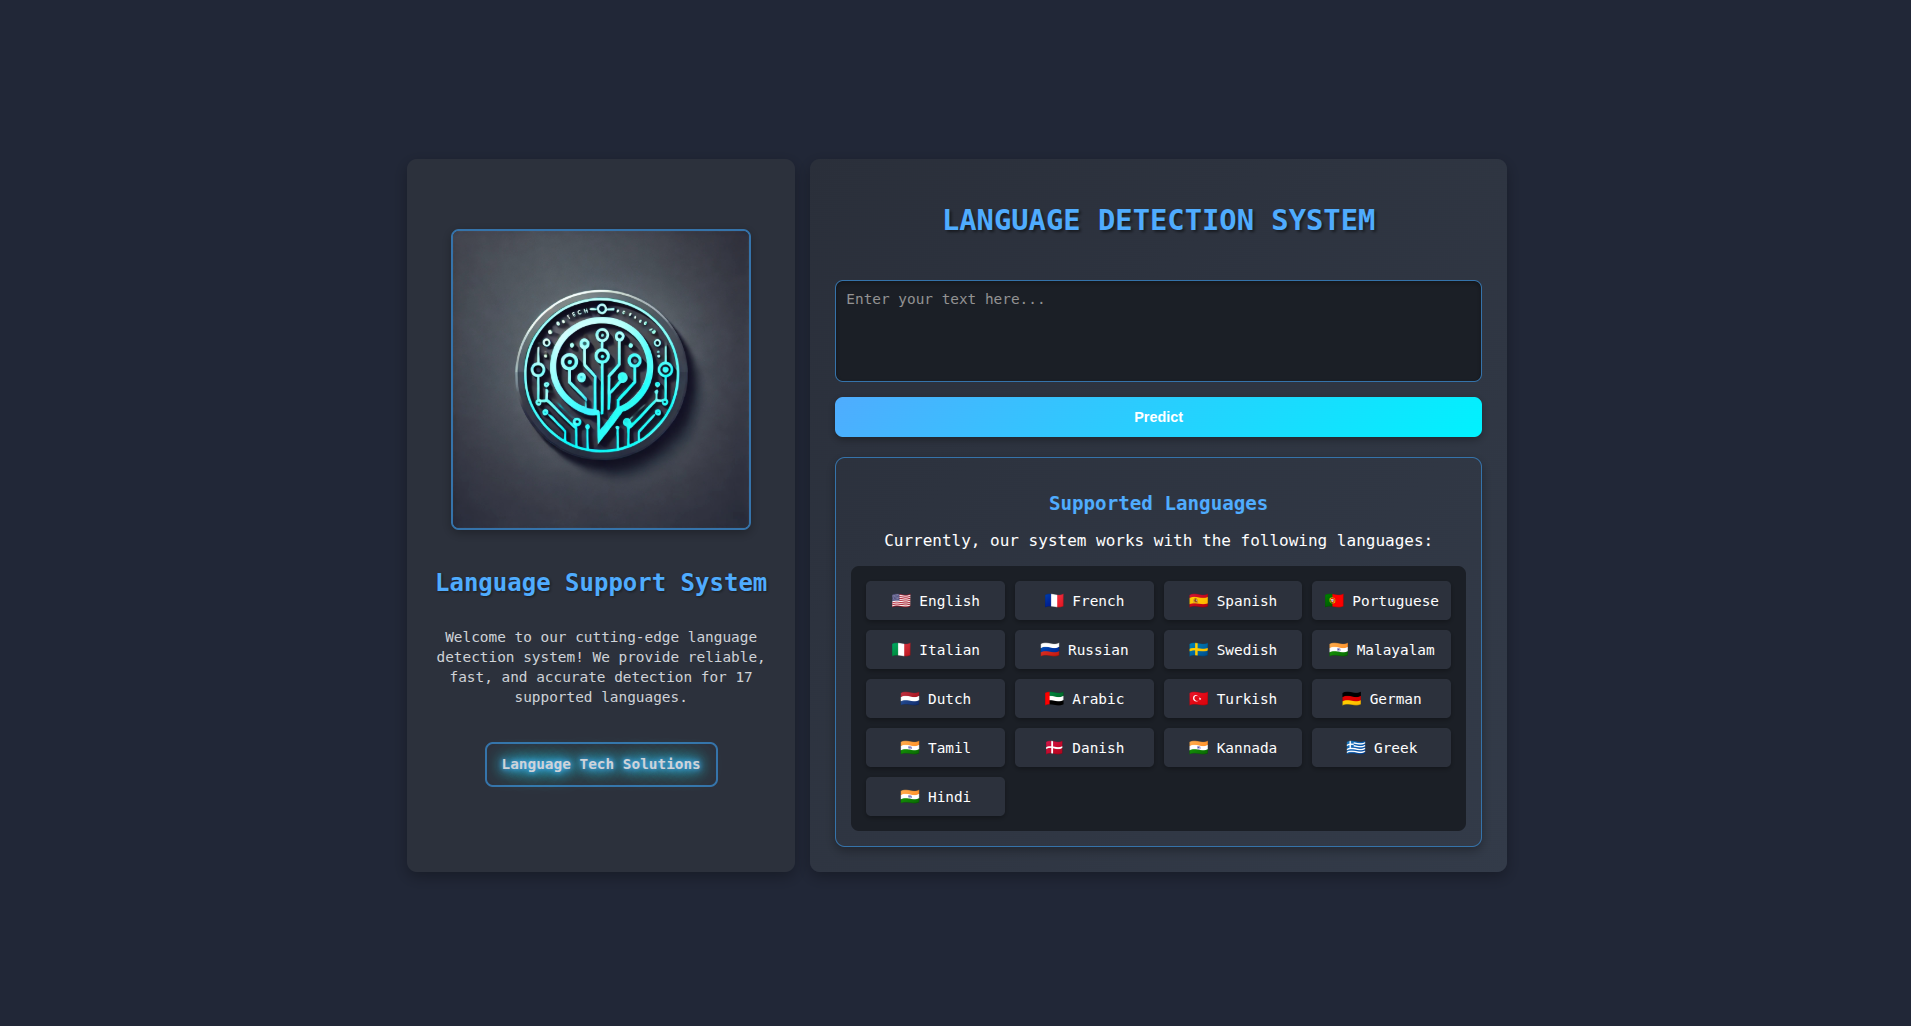
Task: Select the Kannada language option
Action: (x=1232, y=747)
